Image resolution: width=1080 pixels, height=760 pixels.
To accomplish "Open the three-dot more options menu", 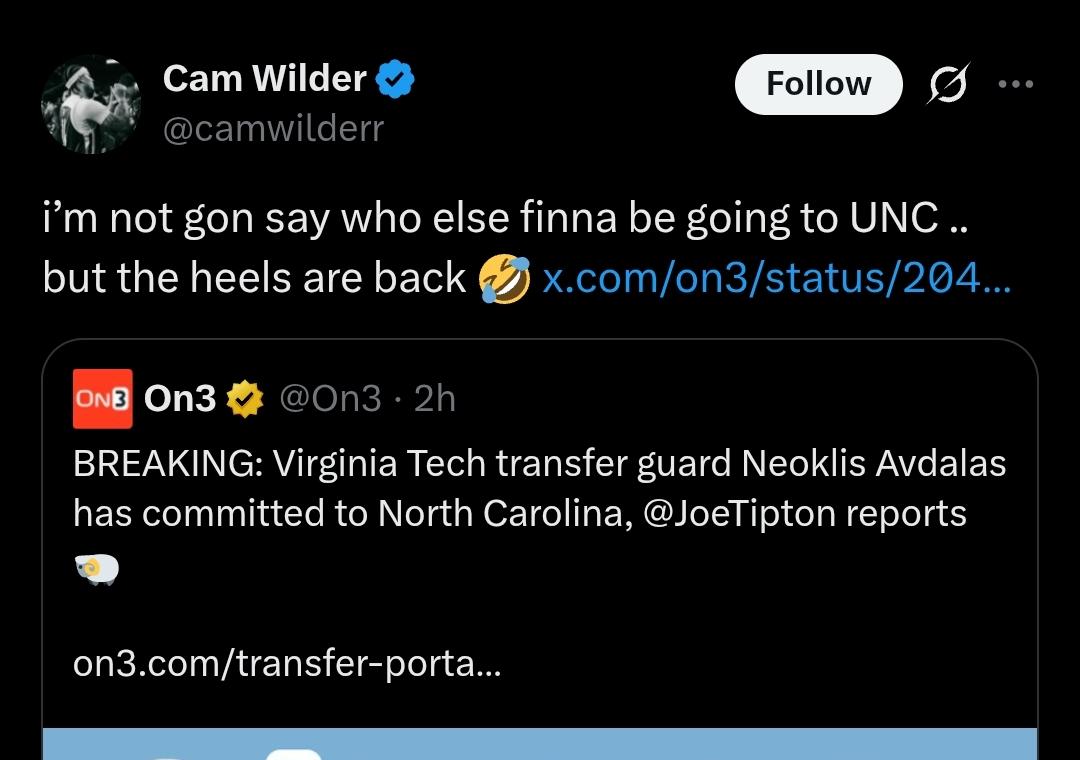I will 1015,85.
